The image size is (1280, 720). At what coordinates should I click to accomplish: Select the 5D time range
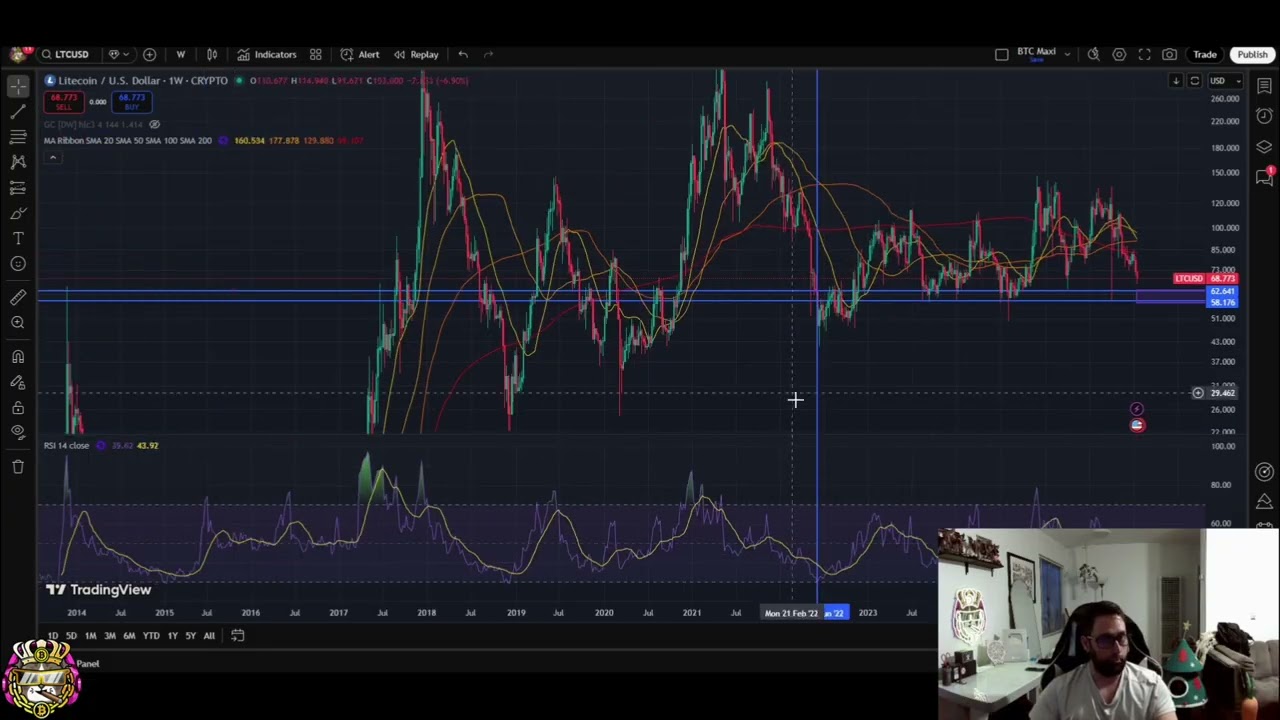click(71, 636)
